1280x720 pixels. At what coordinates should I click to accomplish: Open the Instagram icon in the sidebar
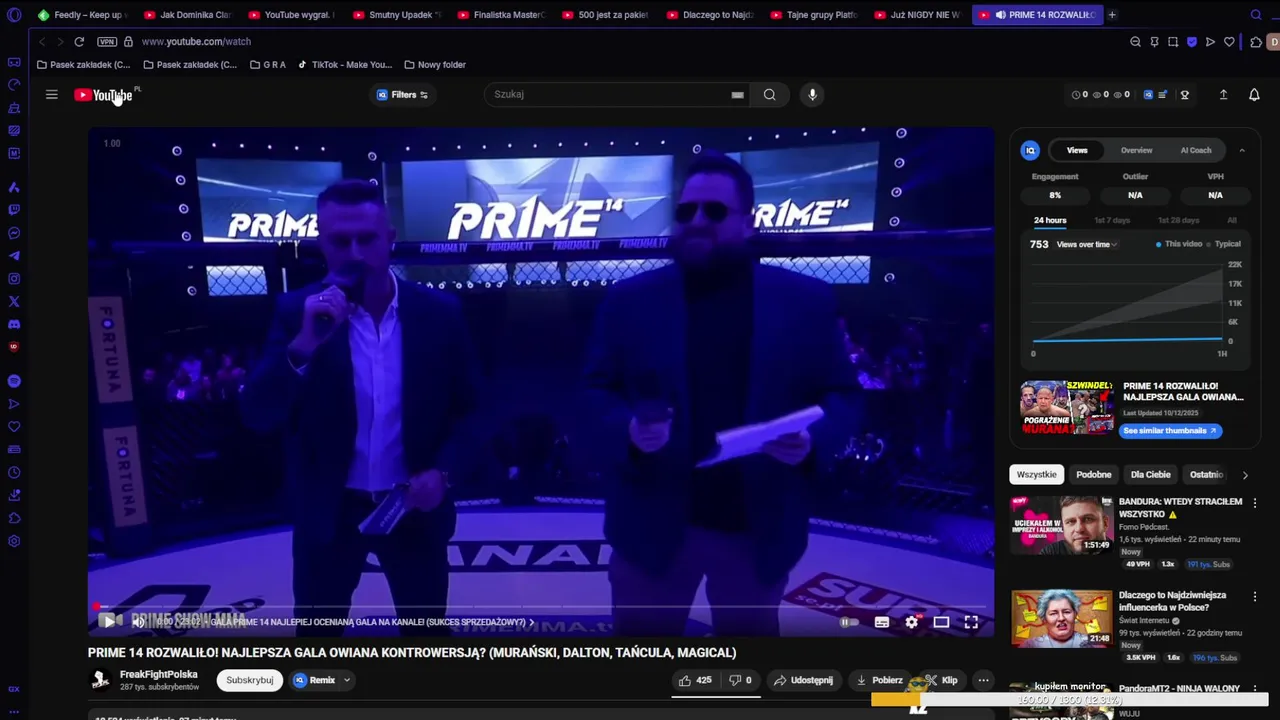tap(14, 279)
